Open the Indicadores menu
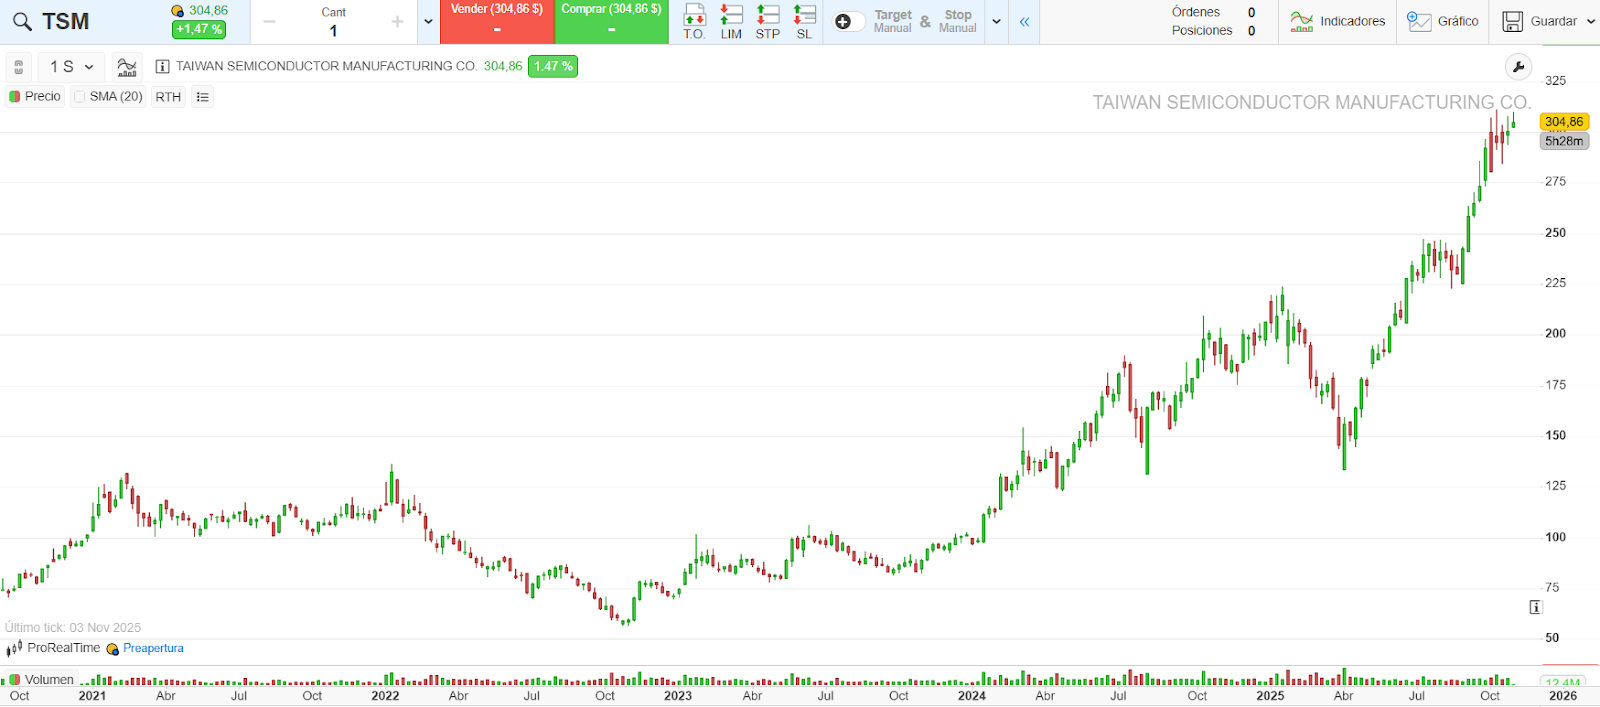Viewport: 1600px width, 707px height. 1337,21
